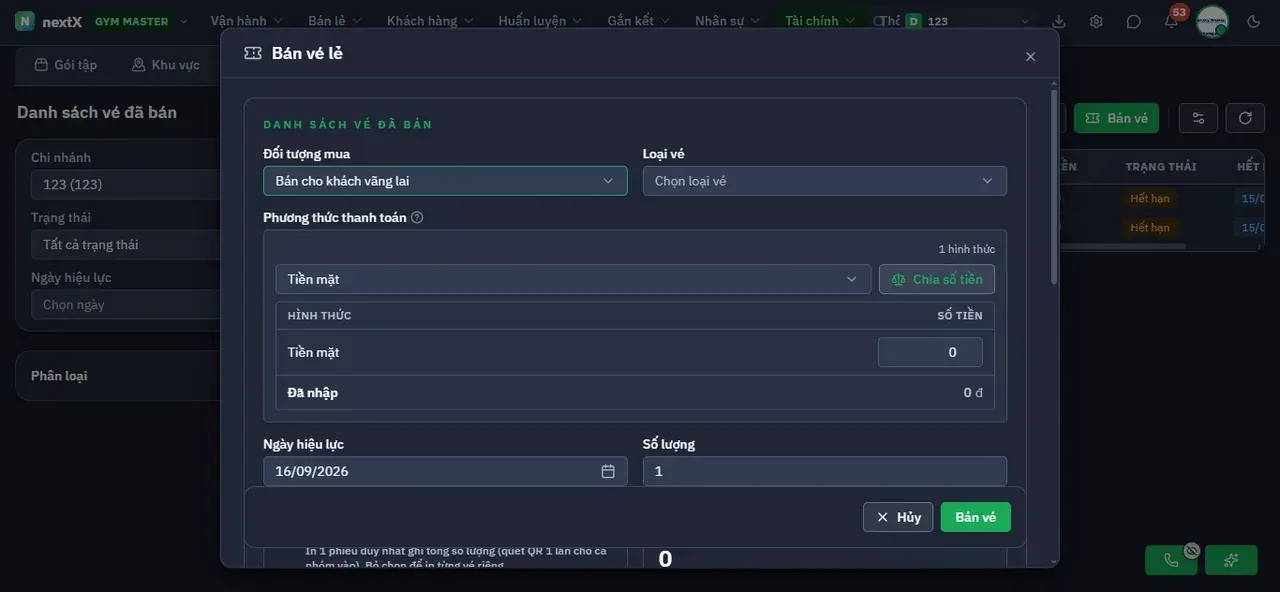
Task: Expand the GYM MASTER module switcher
Action: (141, 21)
